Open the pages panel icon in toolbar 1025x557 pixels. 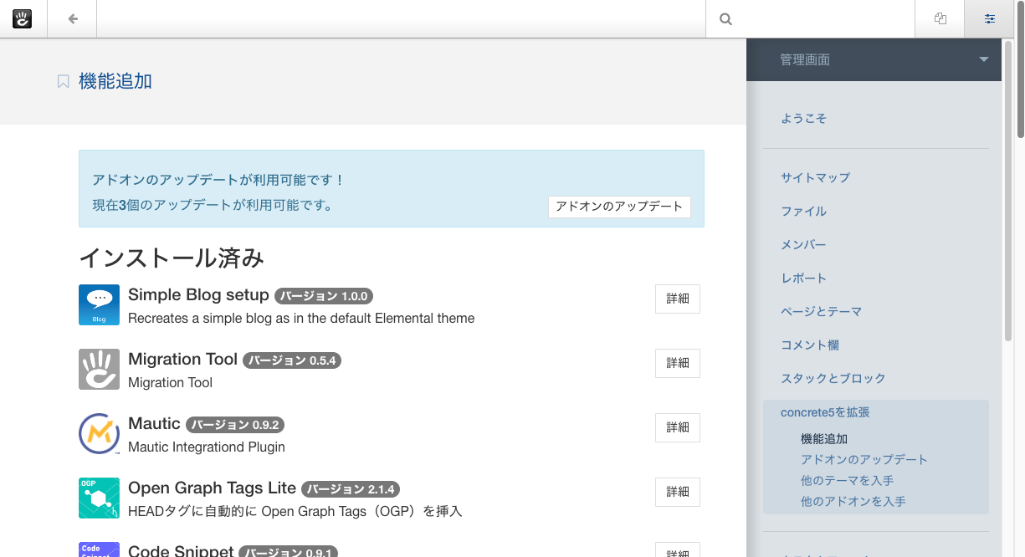point(940,19)
